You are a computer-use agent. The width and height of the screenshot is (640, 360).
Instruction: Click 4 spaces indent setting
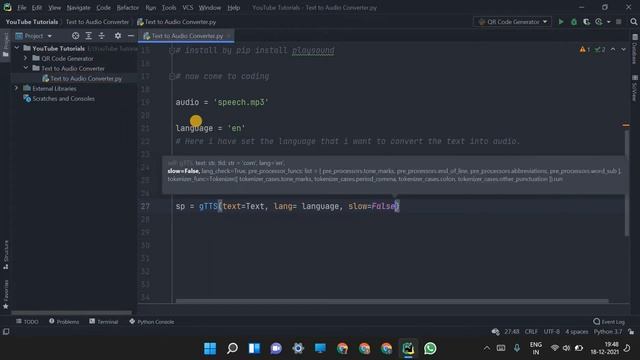pyautogui.click(x=576, y=332)
